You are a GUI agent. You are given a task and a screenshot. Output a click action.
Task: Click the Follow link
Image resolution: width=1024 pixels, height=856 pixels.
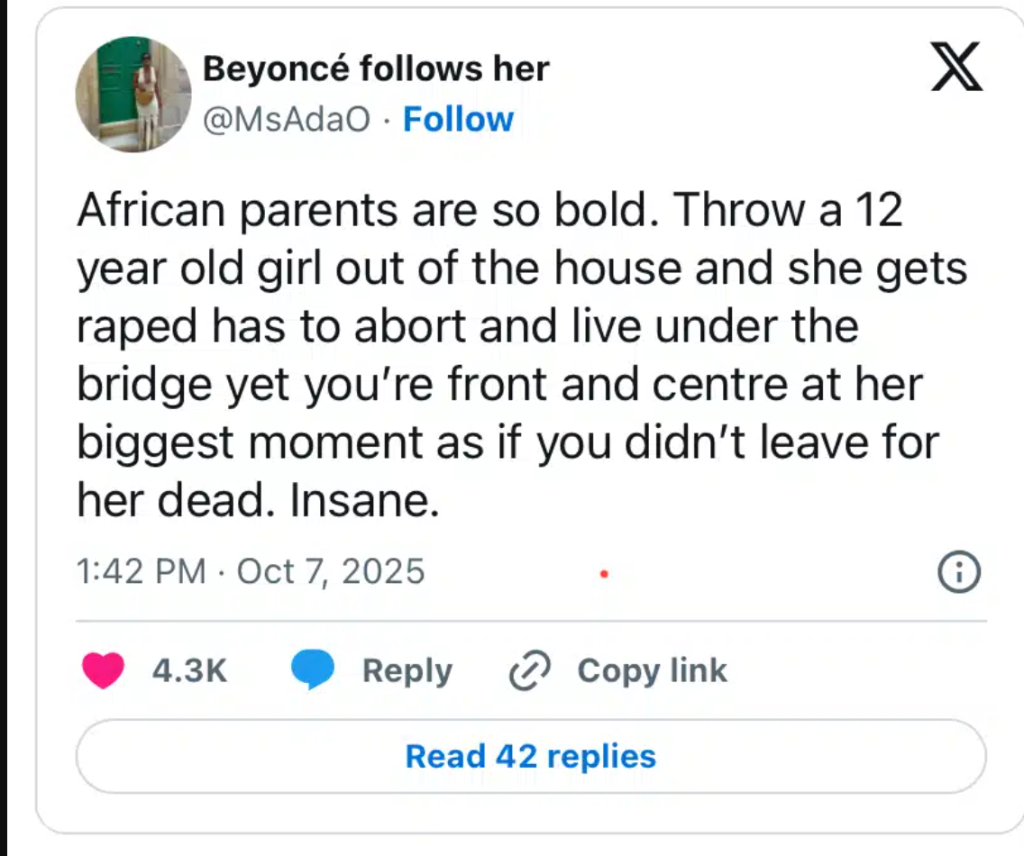pos(457,119)
